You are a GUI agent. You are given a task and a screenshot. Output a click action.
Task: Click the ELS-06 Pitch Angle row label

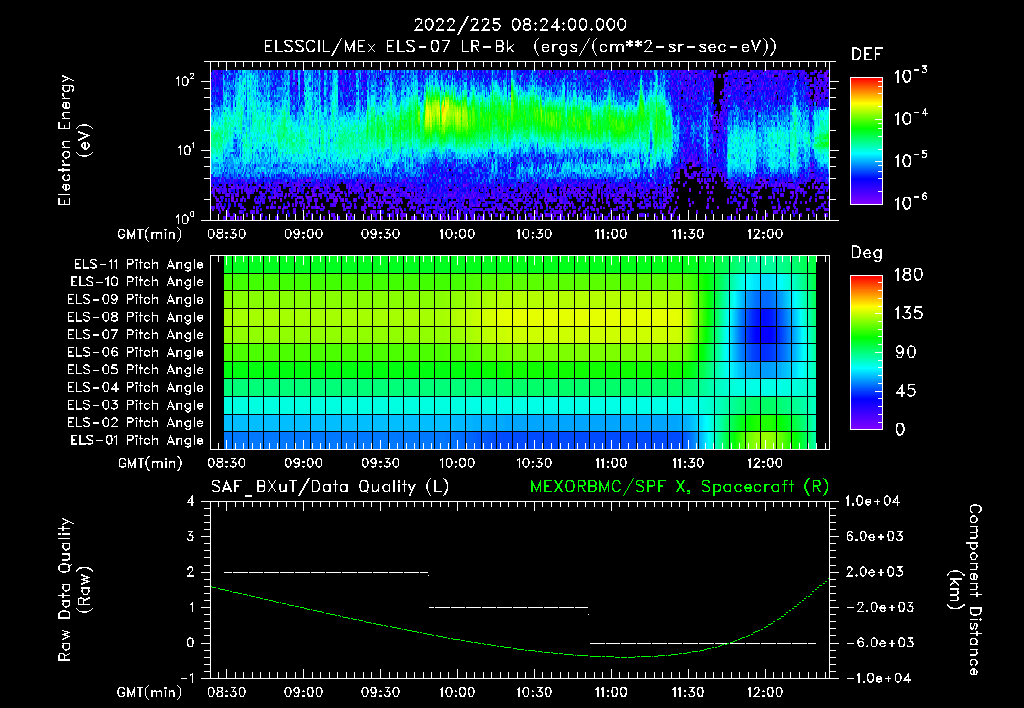(136, 353)
